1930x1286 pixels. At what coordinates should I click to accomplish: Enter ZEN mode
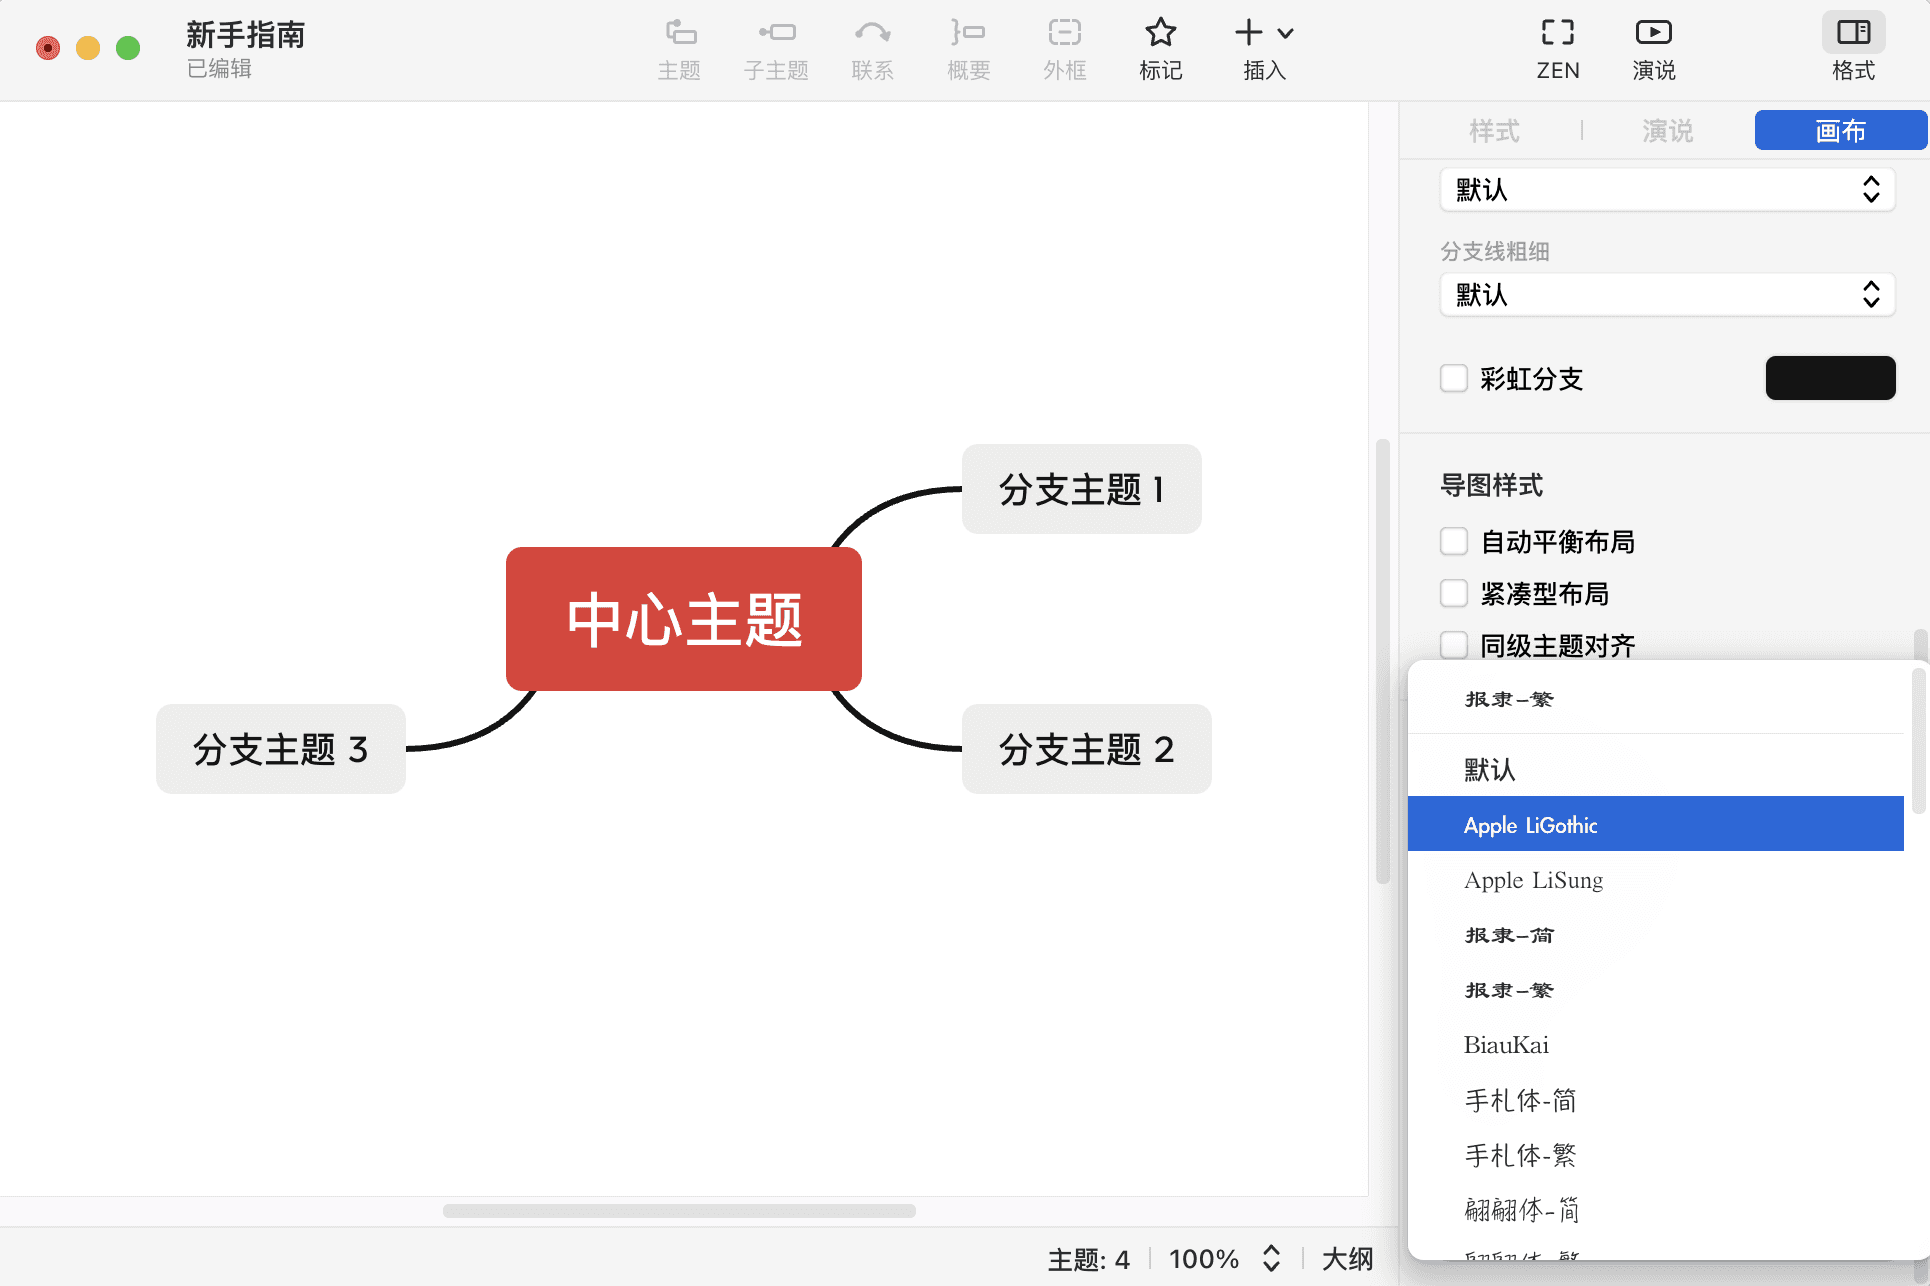(x=1557, y=47)
